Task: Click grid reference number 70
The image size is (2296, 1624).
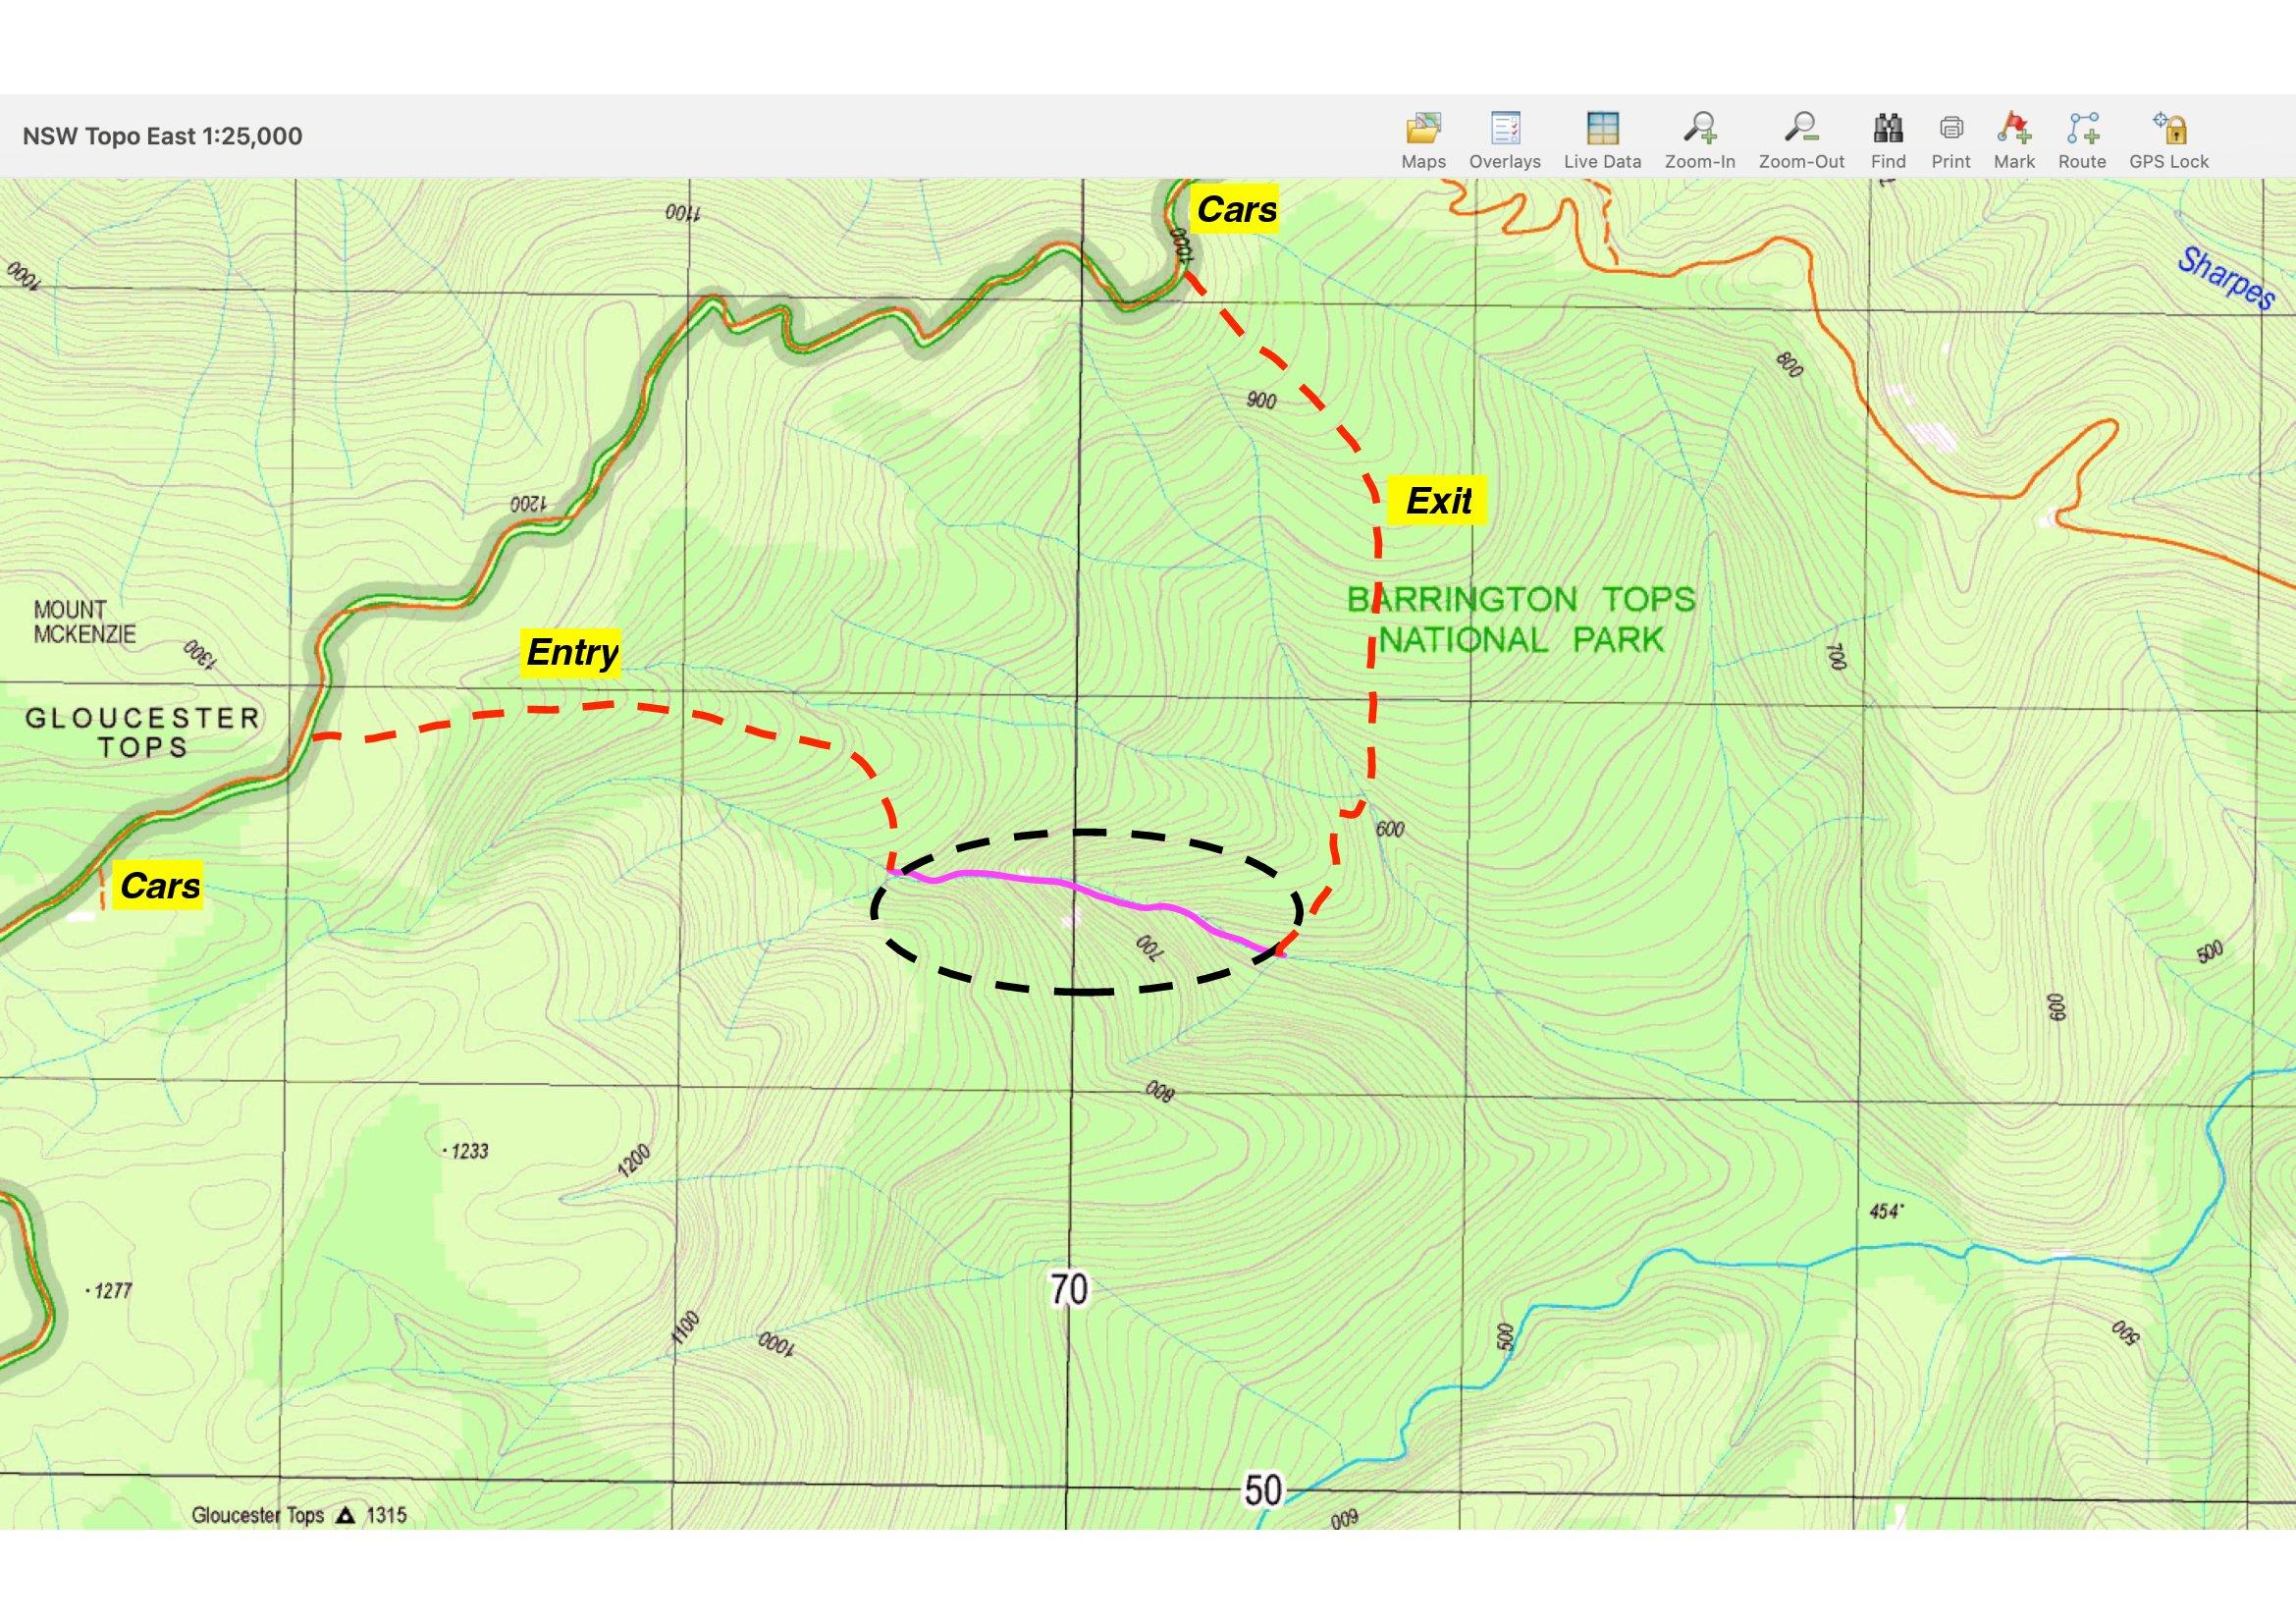Action: (1069, 1289)
